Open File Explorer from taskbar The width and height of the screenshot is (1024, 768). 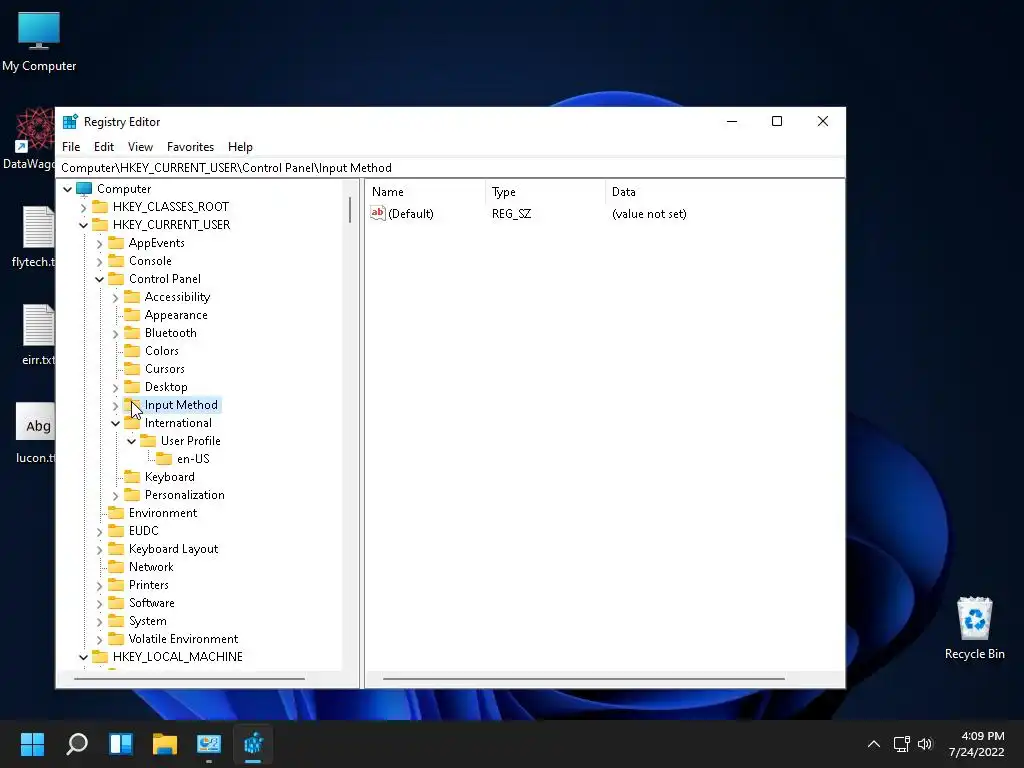point(165,744)
